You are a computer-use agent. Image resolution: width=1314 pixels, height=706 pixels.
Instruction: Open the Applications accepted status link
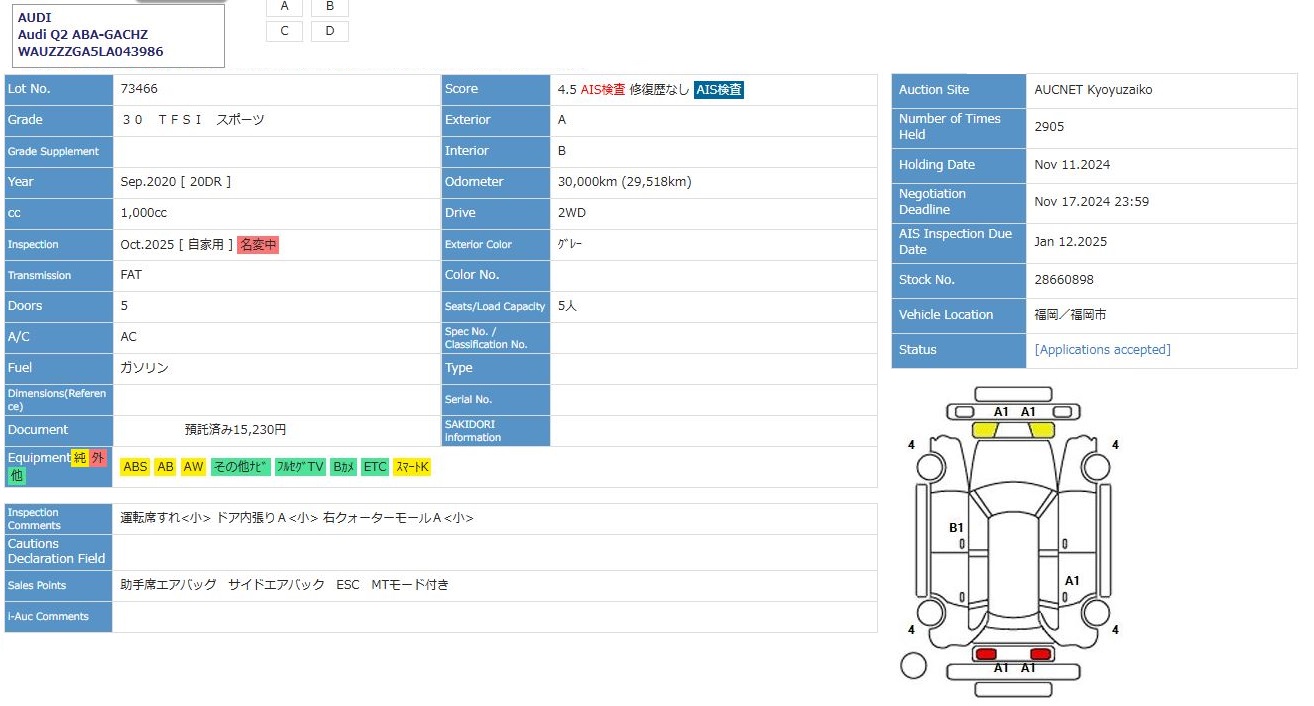pyautogui.click(x=1102, y=350)
